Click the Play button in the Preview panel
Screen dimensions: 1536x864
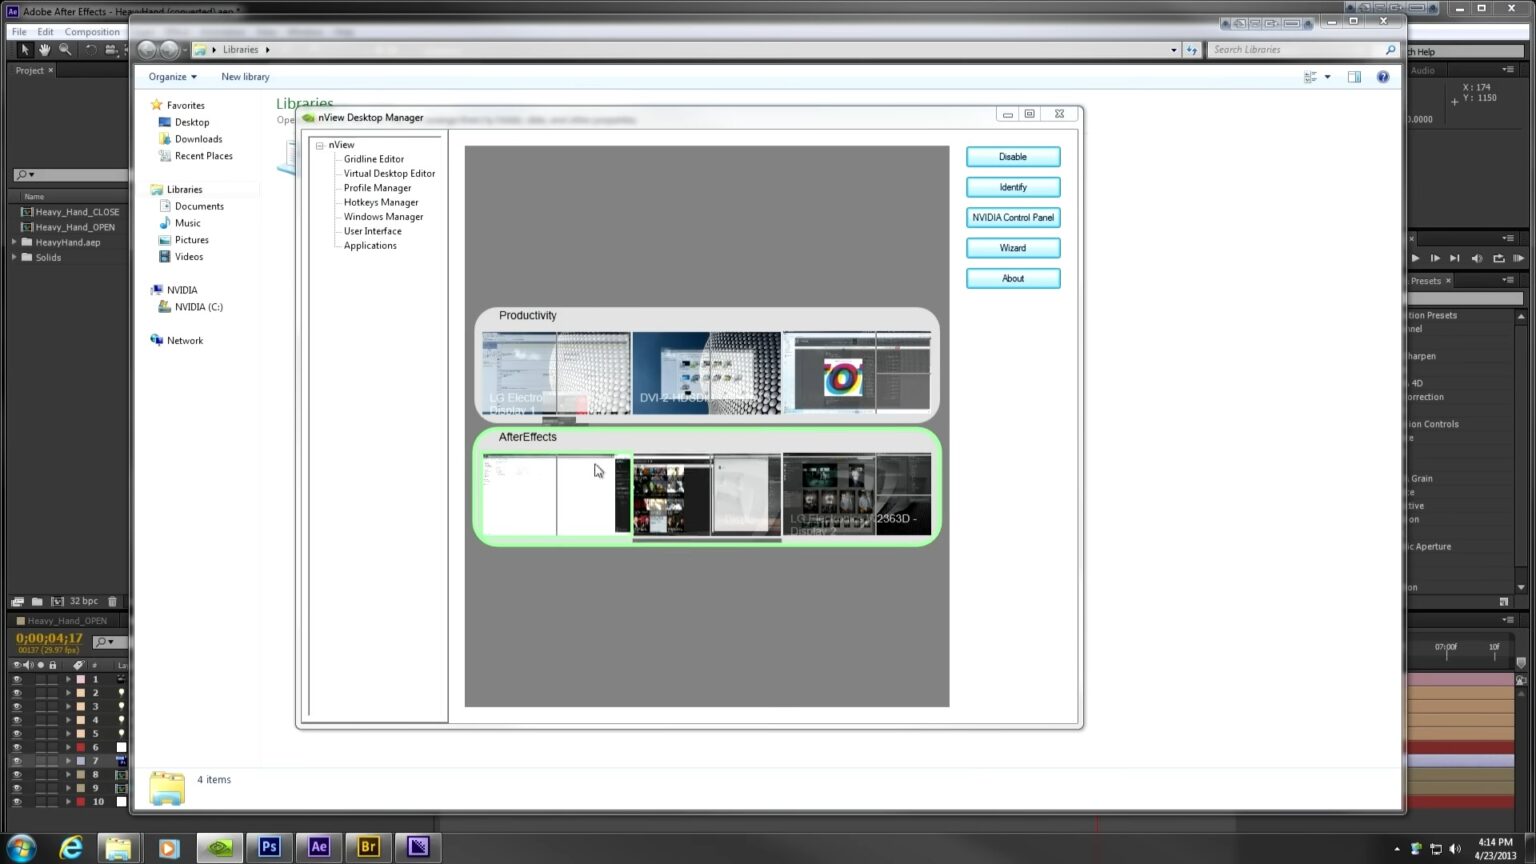coord(1415,258)
